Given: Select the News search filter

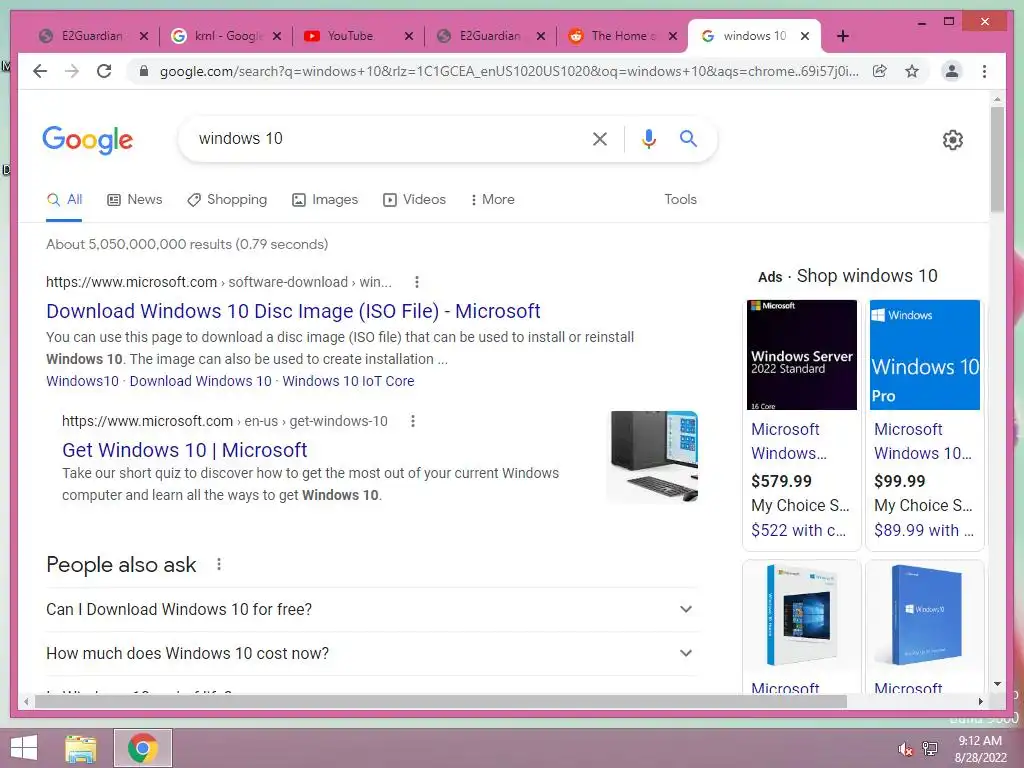Looking at the screenshot, I should [135, 200].
